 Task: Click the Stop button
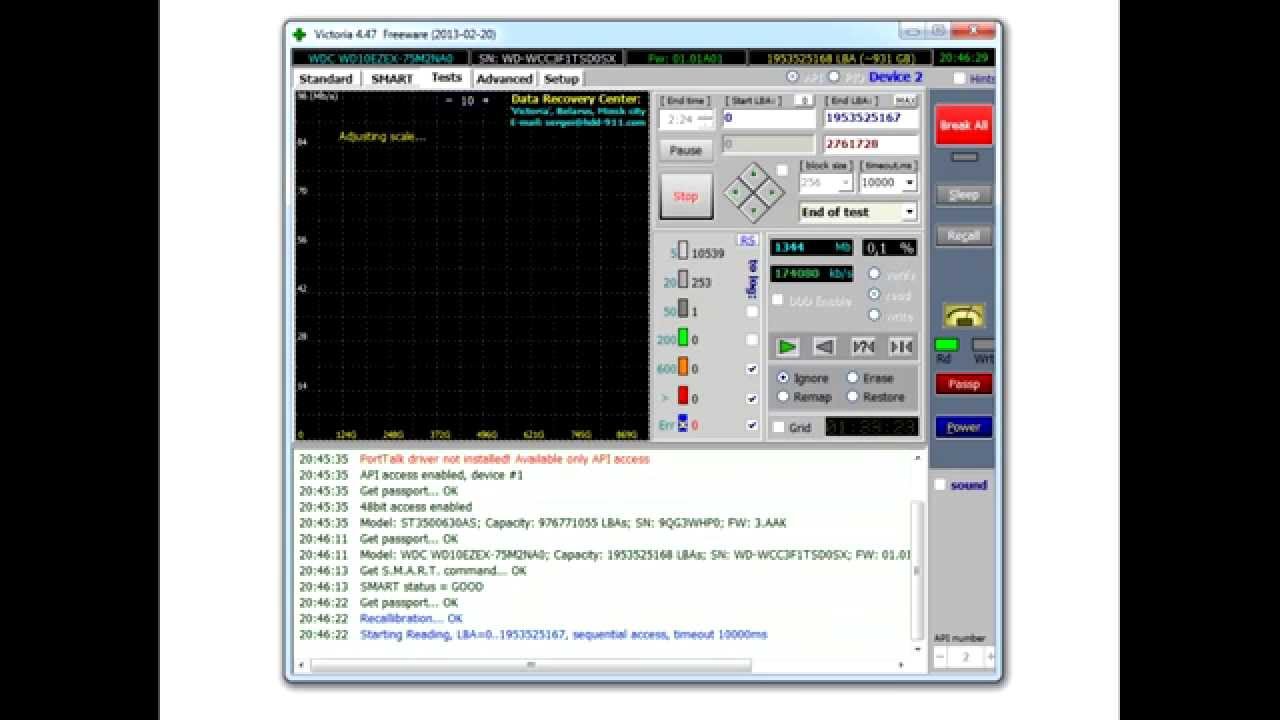[x=686, y=196]
